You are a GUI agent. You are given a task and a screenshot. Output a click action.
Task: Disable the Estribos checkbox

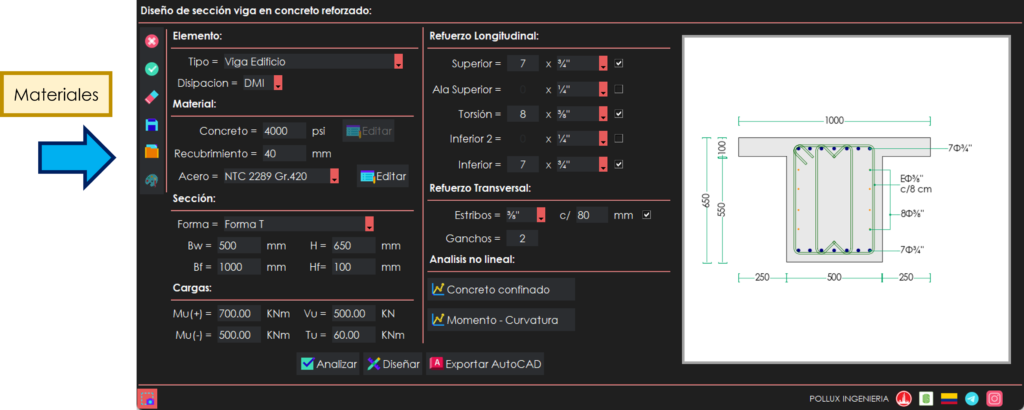(x=646, y=215)
